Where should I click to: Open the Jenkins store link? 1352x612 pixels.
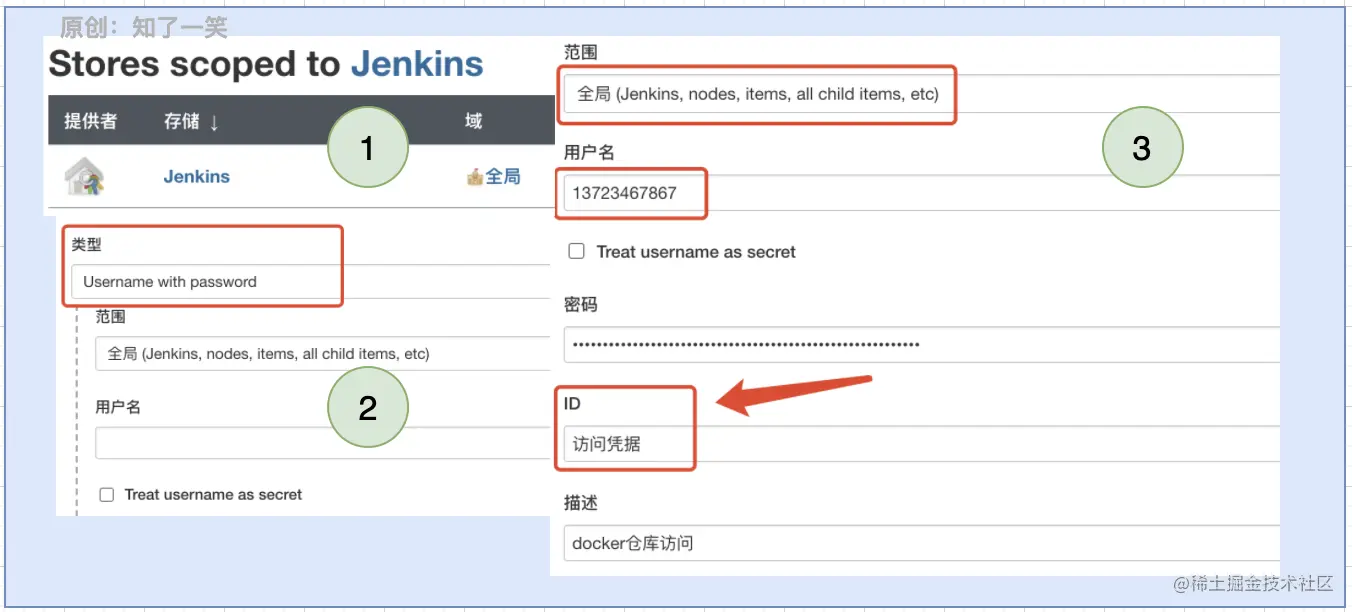tap(196, 176)
